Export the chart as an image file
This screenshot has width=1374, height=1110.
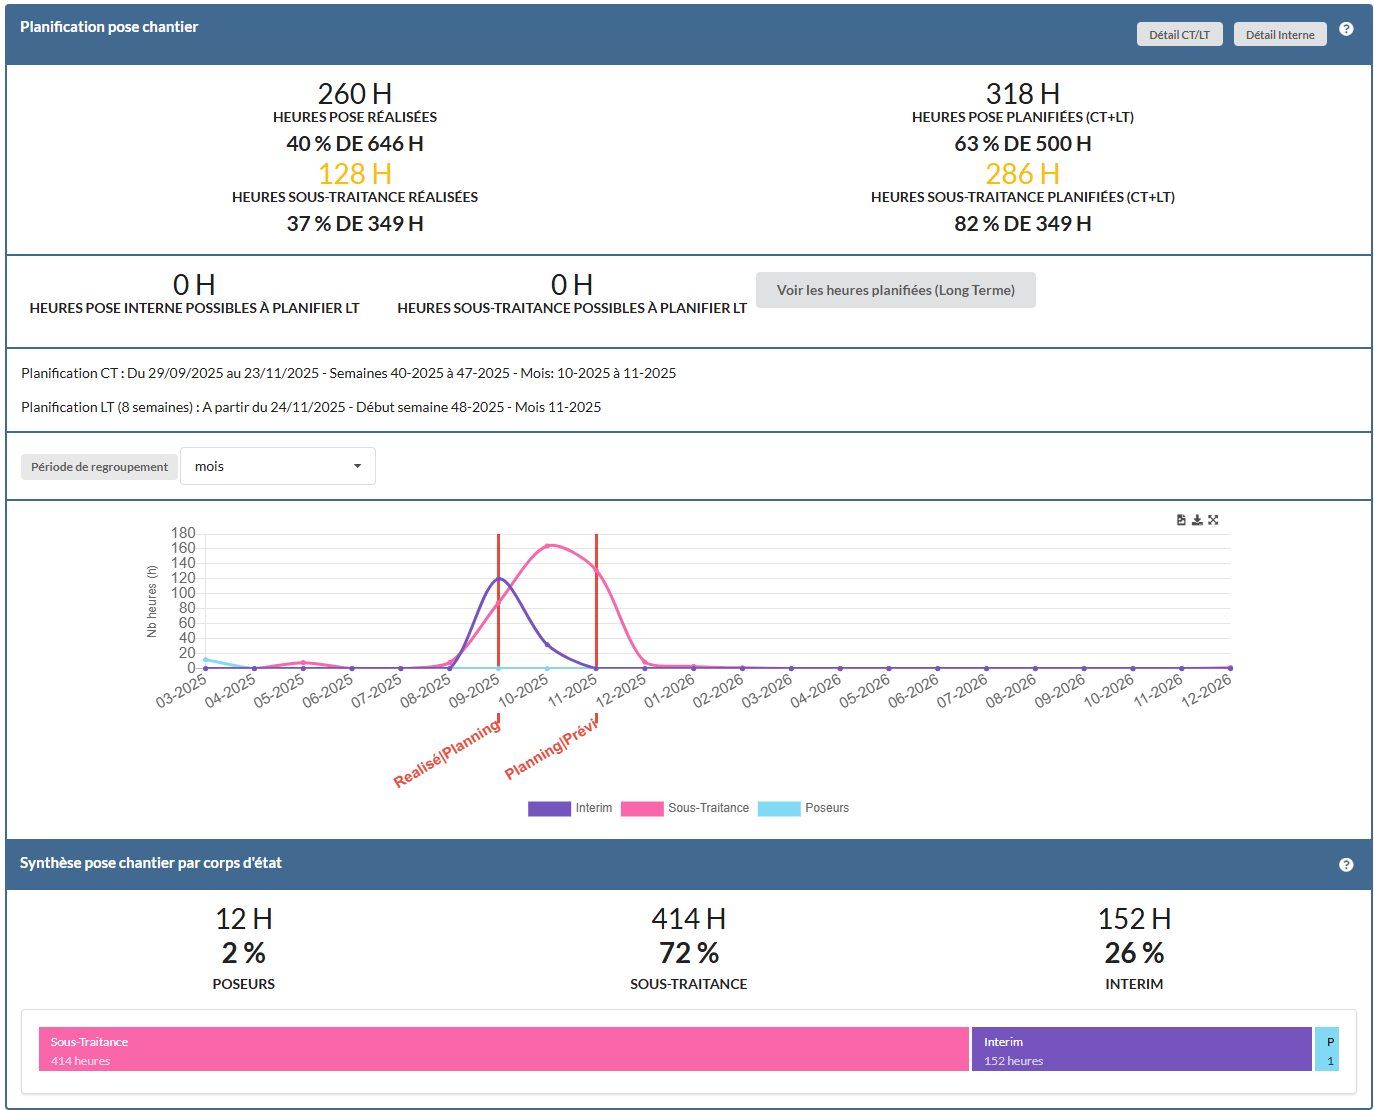[x=1181, y=520]
